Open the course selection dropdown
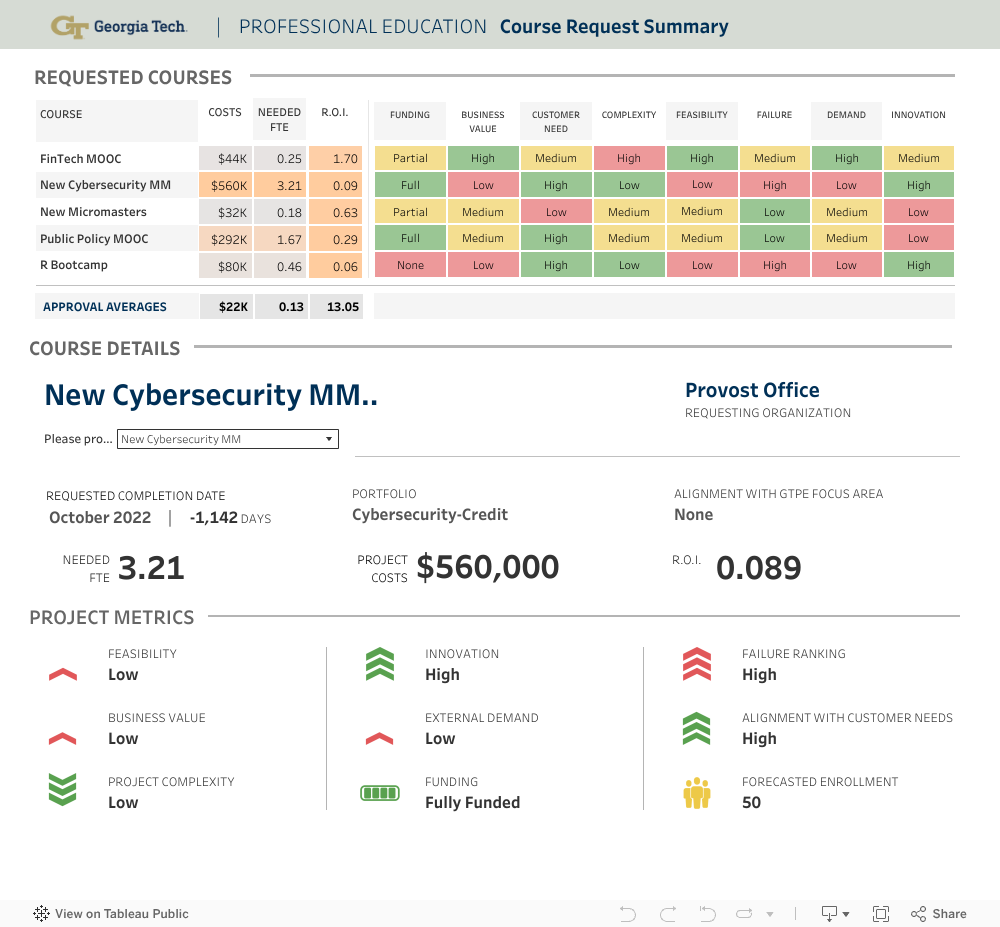The height and width of the screenshot is (927, 1000). [x=228, y=439]
